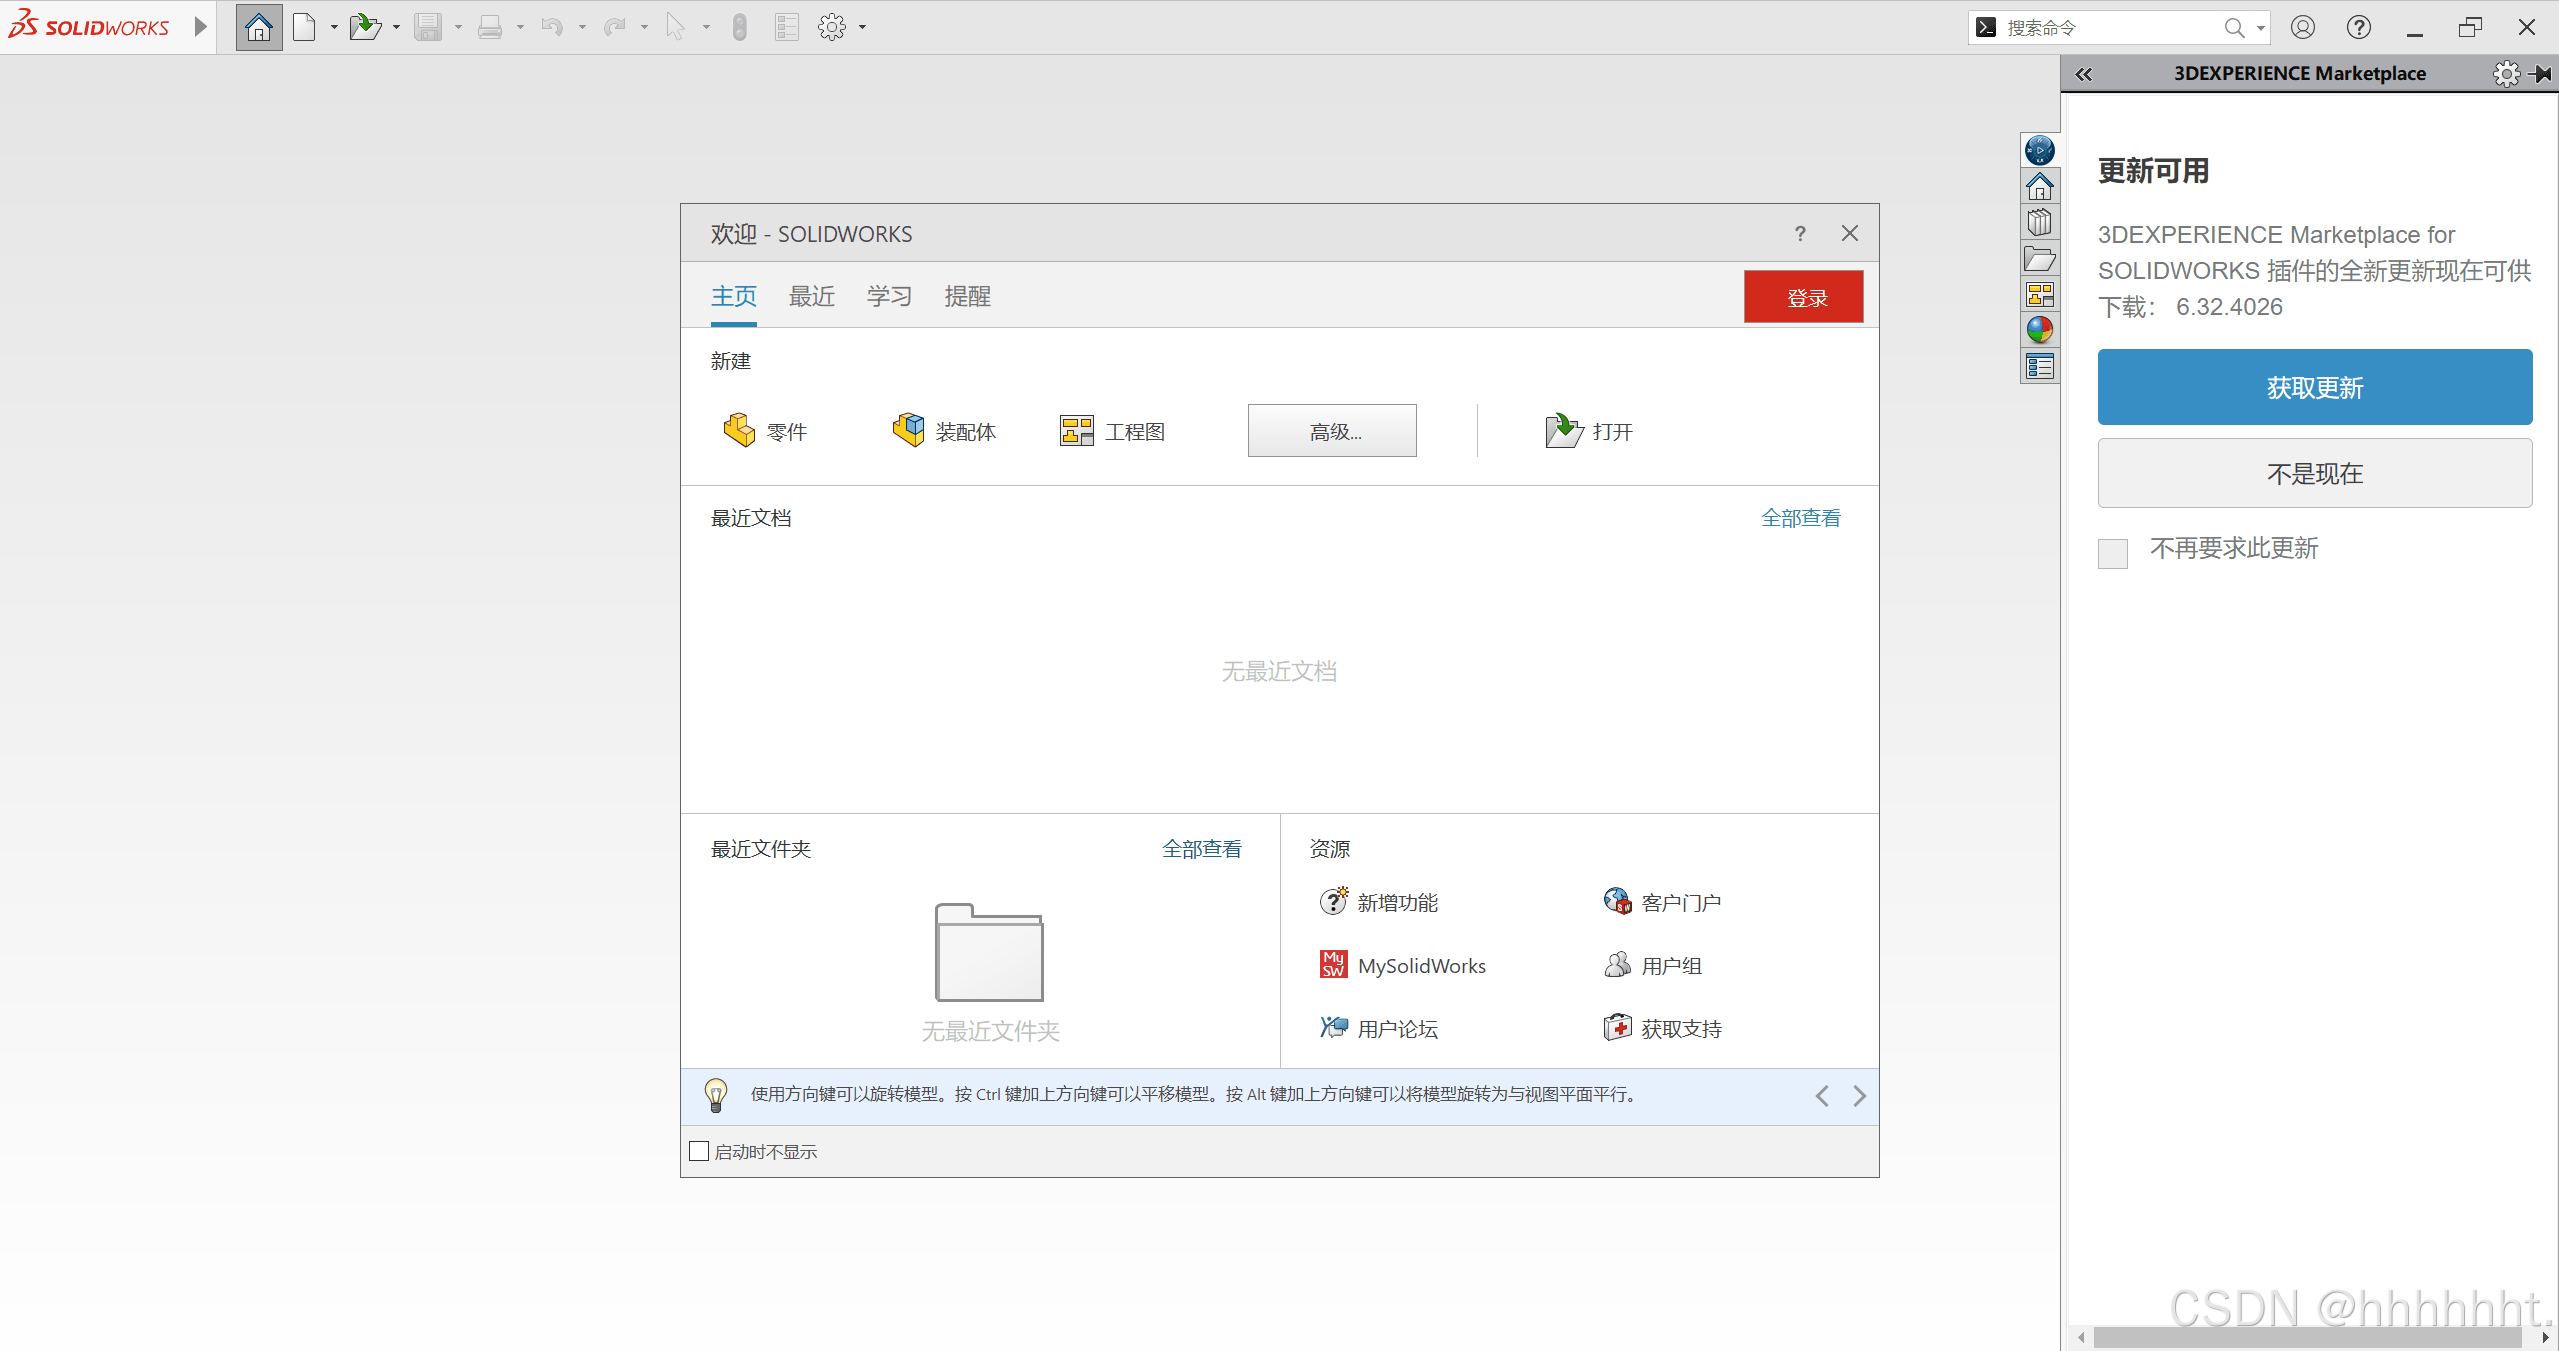Check the 启动时不显示 checkbox
The width and height of the screenshot is (2559, 1351).
(699, 1151)
